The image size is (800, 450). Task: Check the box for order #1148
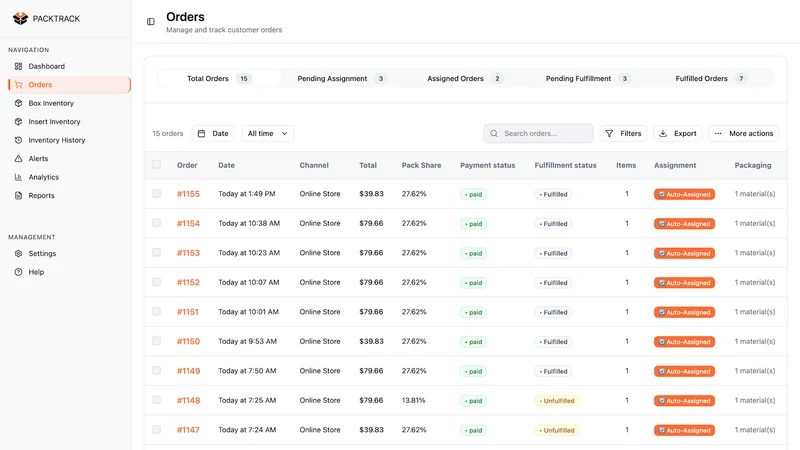157,400
